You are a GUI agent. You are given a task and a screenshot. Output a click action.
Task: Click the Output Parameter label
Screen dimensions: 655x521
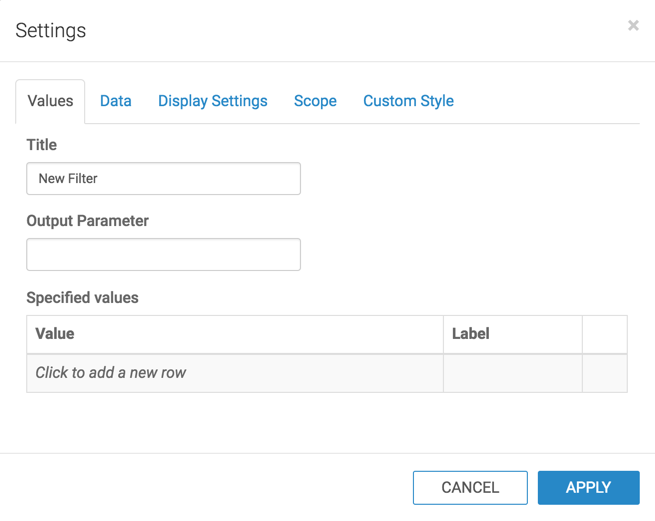[88, 221]
